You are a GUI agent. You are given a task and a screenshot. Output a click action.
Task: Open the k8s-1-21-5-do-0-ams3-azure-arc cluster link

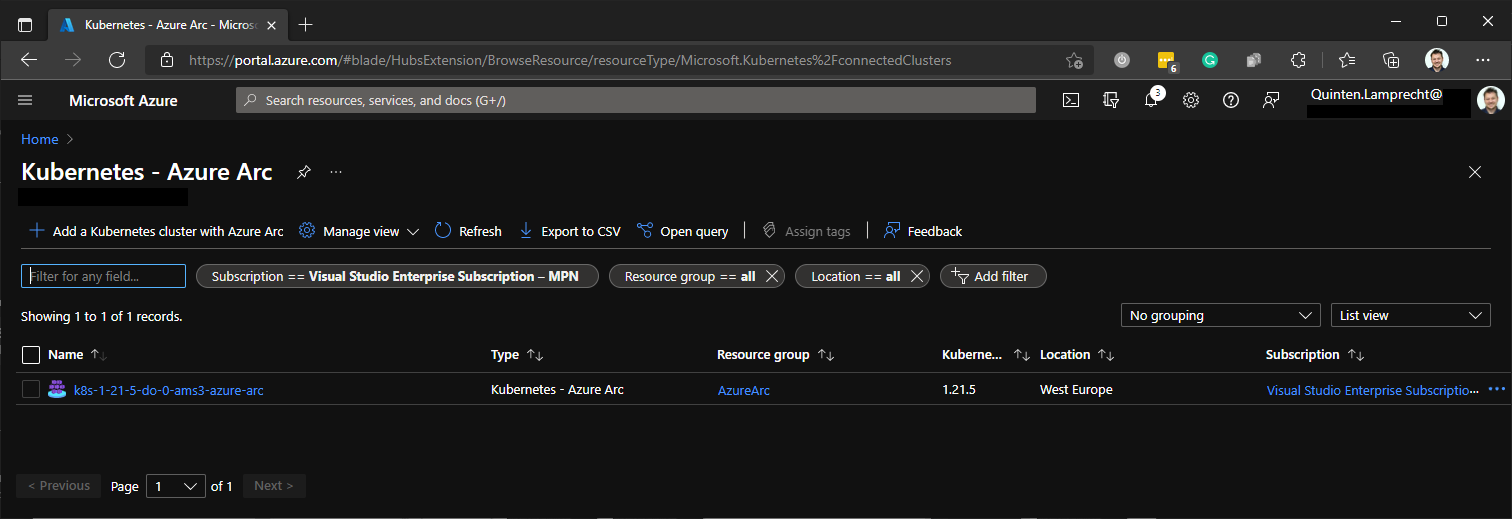click(169, 390)
